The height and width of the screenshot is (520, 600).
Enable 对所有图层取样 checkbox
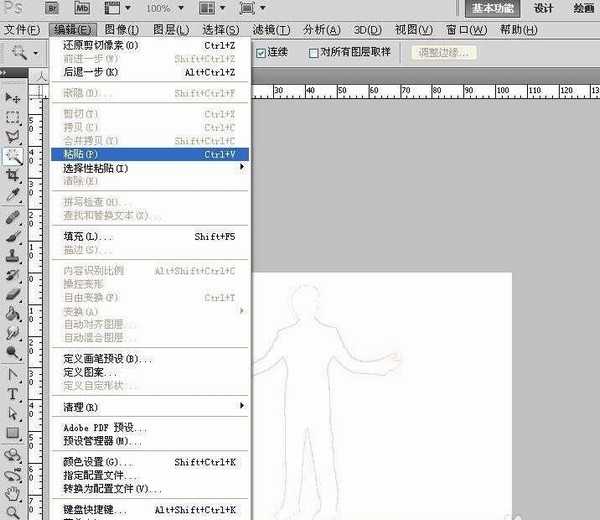pyautogui.click(x=313, y=53)
